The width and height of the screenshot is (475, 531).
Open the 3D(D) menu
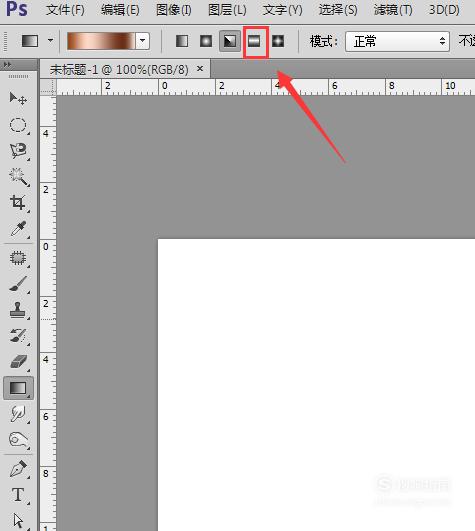[x=444, y=10]
